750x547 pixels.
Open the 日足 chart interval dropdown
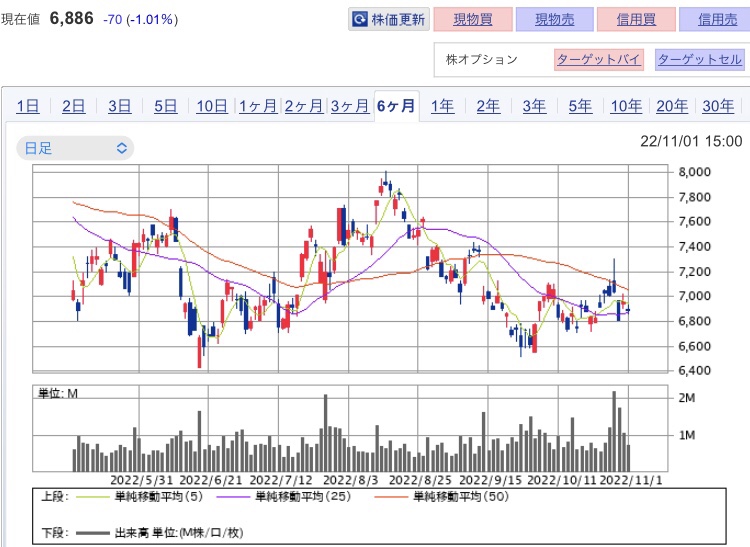[x=75, y=148]
